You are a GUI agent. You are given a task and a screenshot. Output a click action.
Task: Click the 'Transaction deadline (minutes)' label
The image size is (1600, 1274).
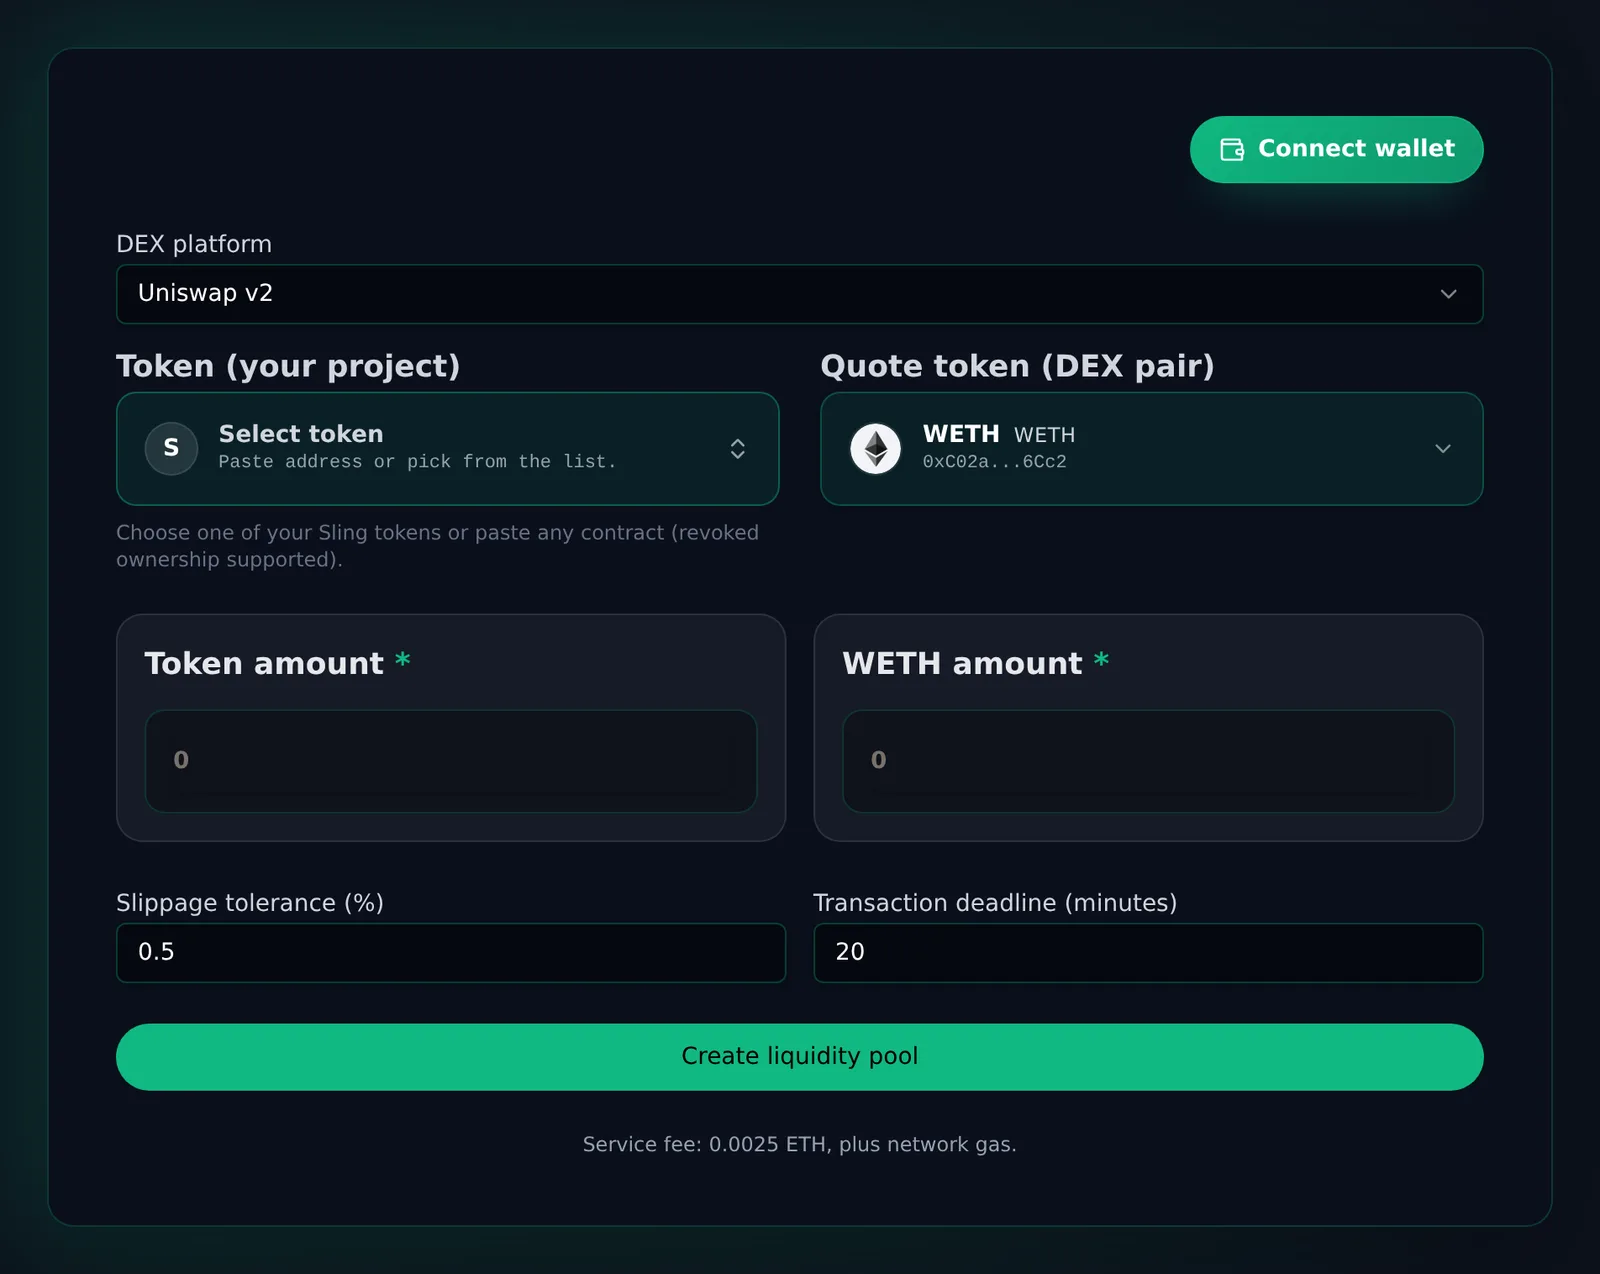[x=995, y=903]
